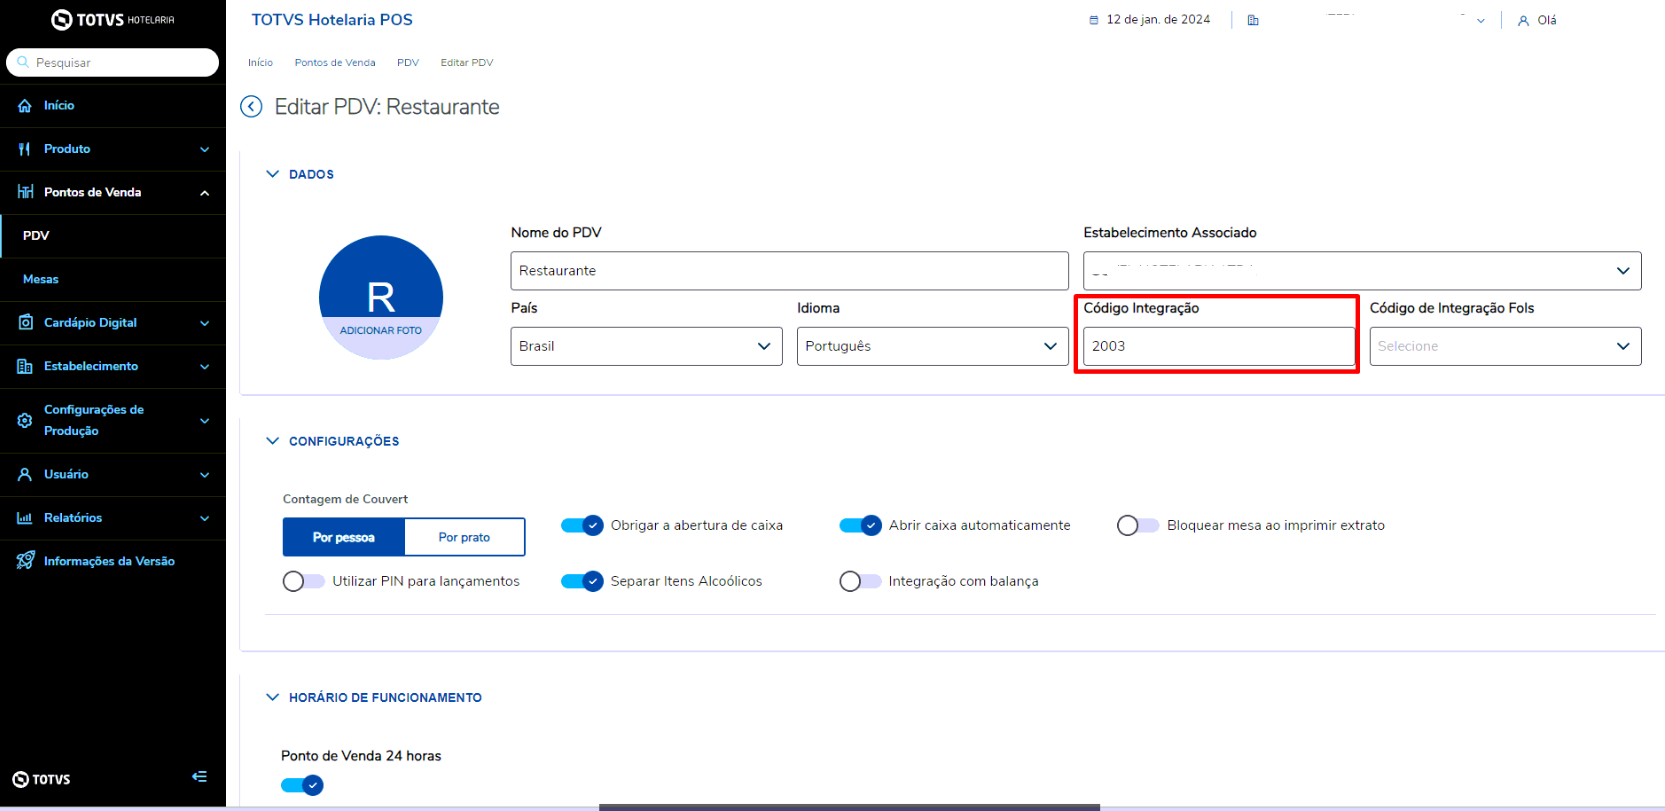Viewport: 1665px width, 811px height.
Task: Click the Pesquisar search box
Action: (112, 62)
